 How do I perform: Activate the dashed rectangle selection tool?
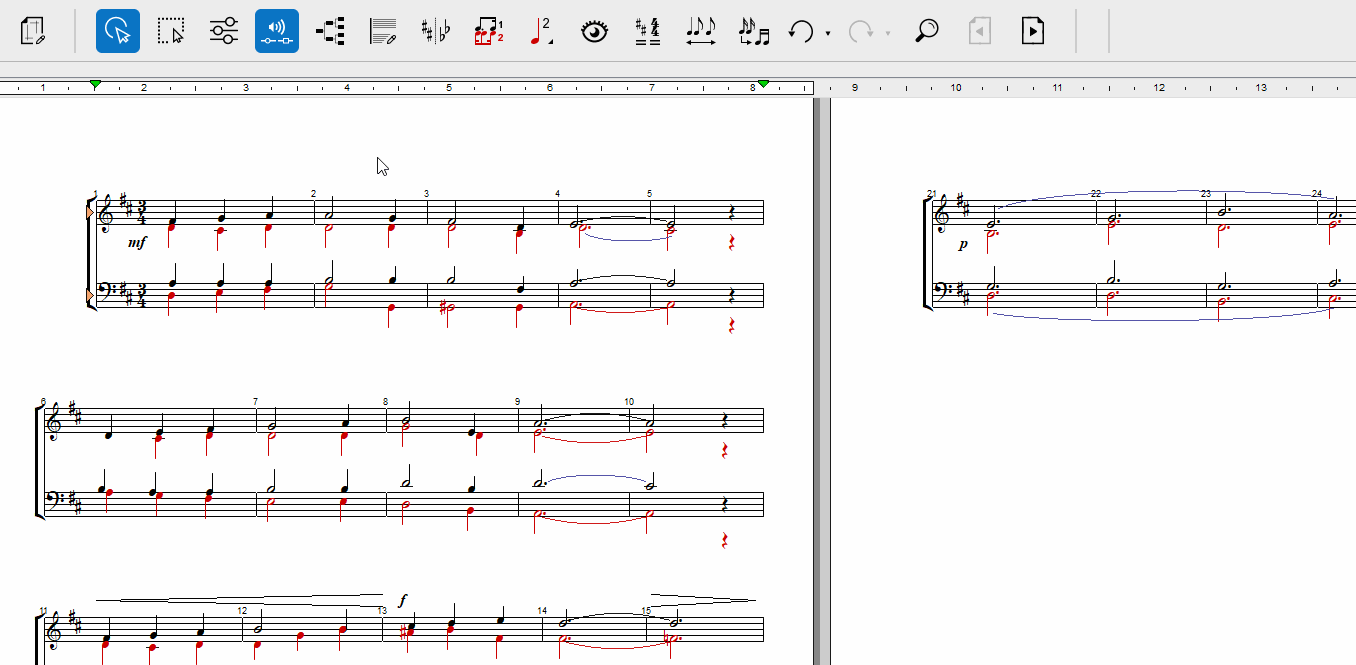click(x=171, y=31)
